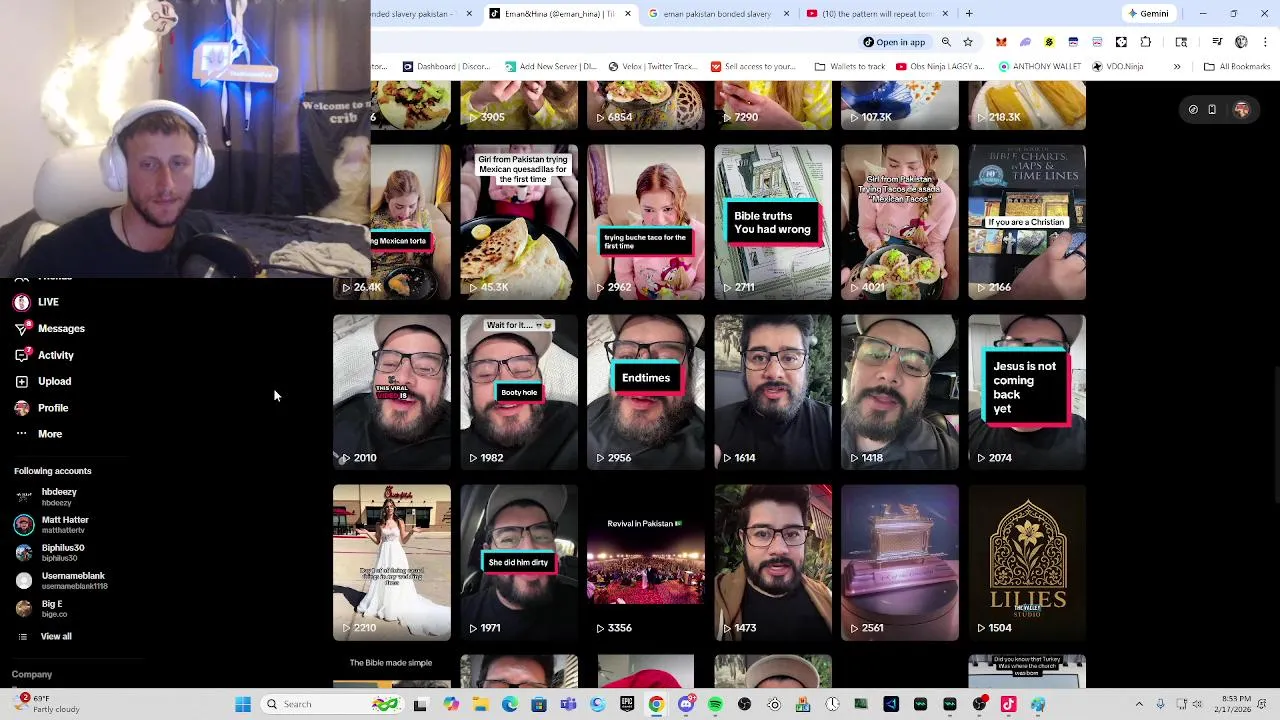The image size is (1280, 720).
Task: Open the Chrome extensions puzzle menu
Action: [1146, 42]
